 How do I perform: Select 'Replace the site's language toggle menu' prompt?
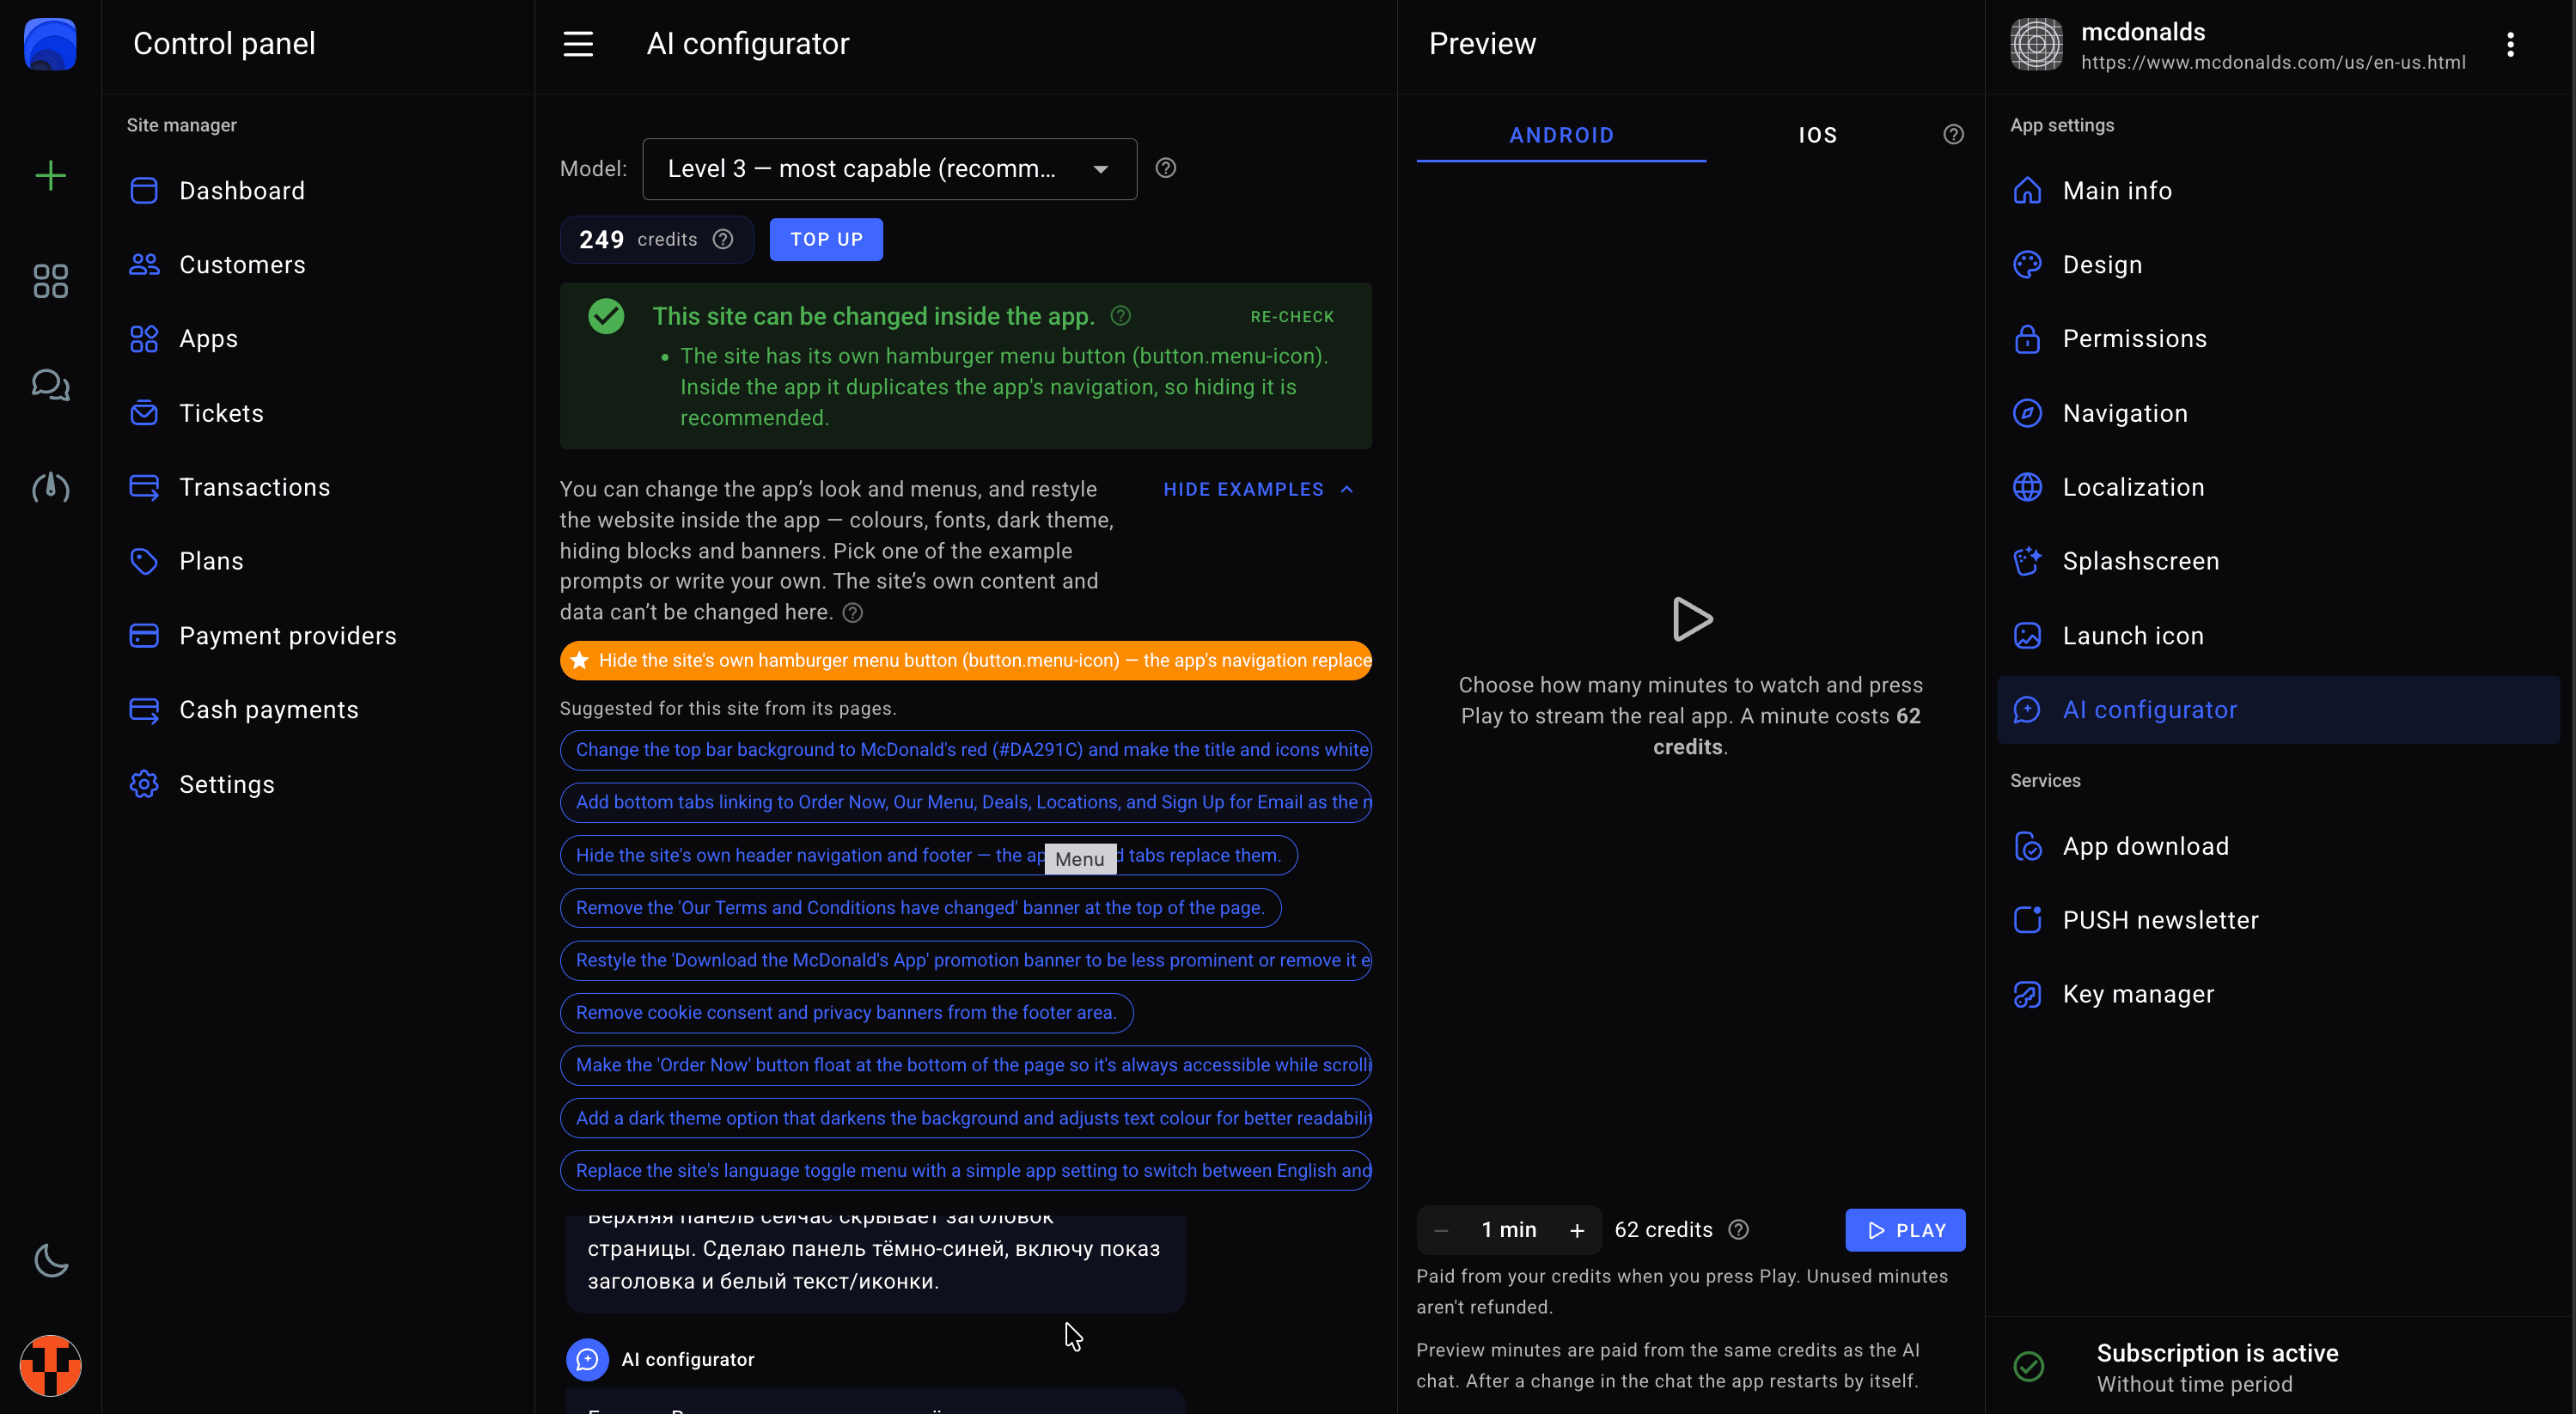pos(966,1171)
